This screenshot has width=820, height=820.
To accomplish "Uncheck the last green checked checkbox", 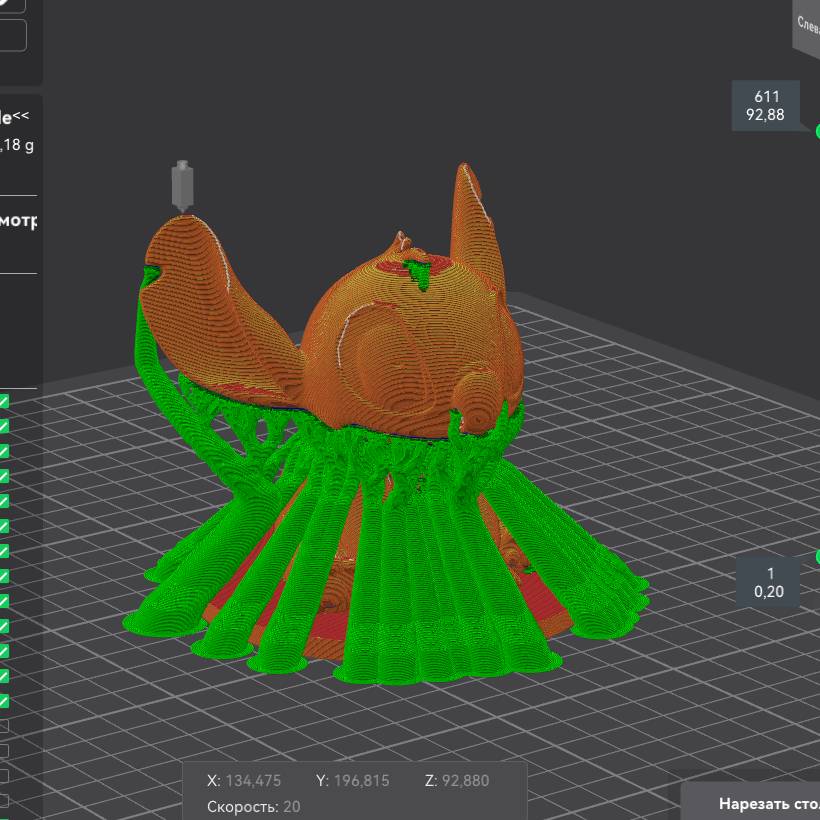I will 4,701.
